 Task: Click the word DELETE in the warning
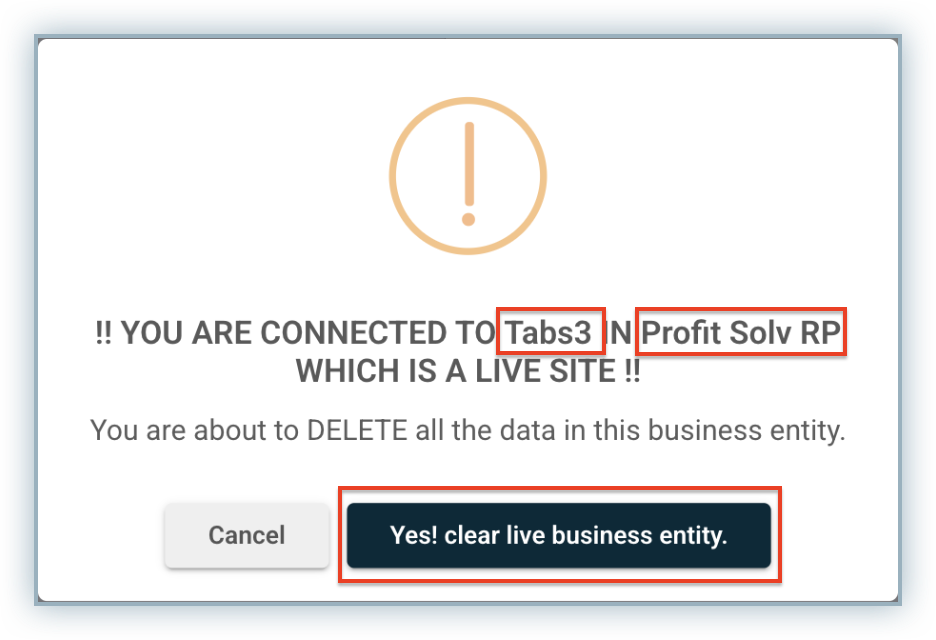click(x=357, y=431)
